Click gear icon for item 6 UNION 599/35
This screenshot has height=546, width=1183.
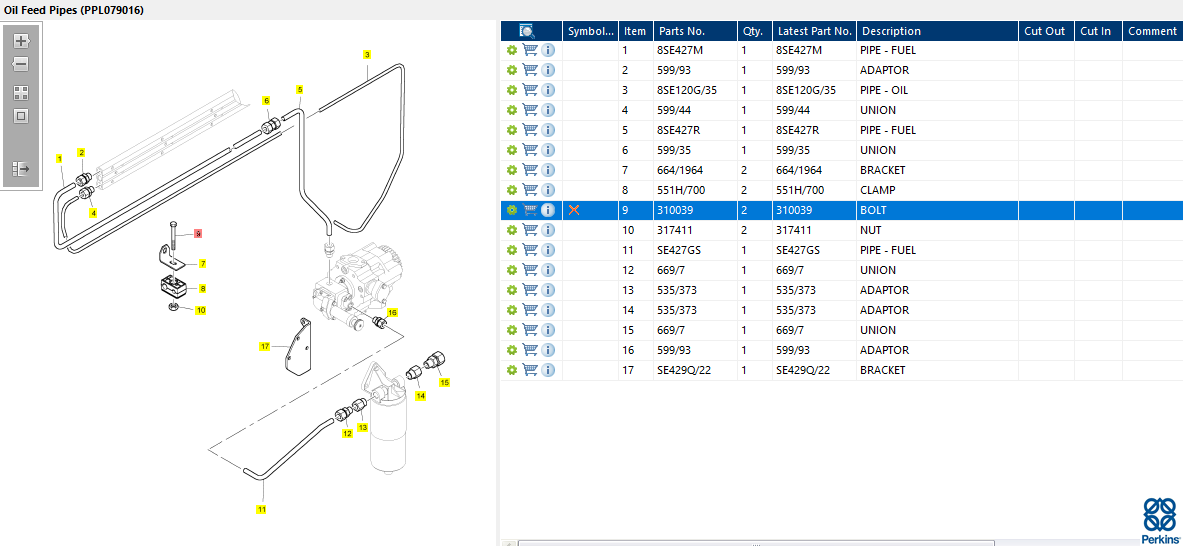coord(512,150)
